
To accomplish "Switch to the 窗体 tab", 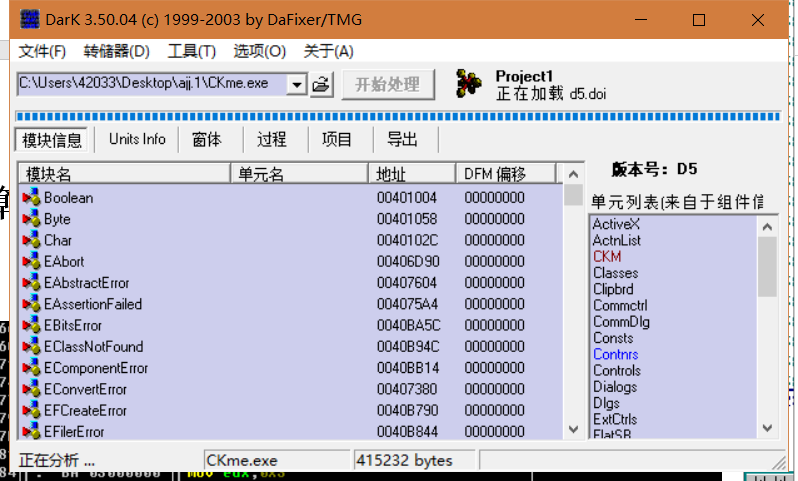I will click(207, 139).
